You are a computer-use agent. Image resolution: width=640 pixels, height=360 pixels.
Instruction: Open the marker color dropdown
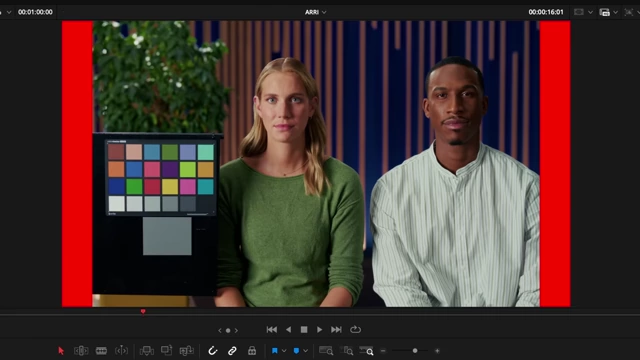pos(305,351)
